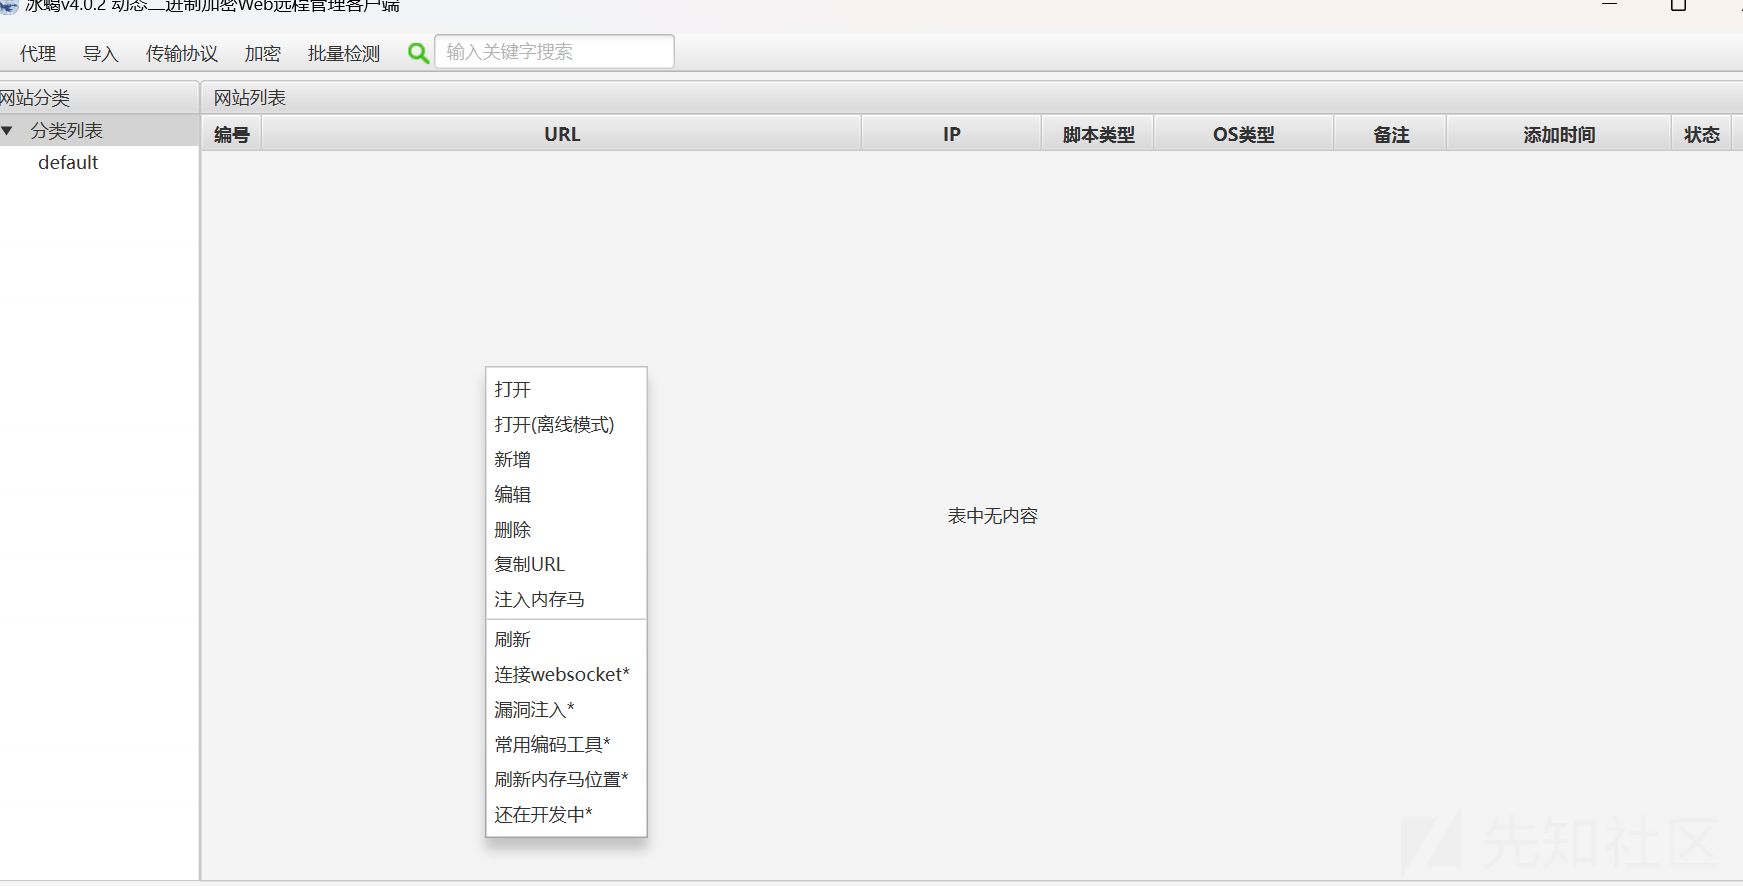
Task: Open the 传输协议 menu
Action: click(x=182, y=53)
